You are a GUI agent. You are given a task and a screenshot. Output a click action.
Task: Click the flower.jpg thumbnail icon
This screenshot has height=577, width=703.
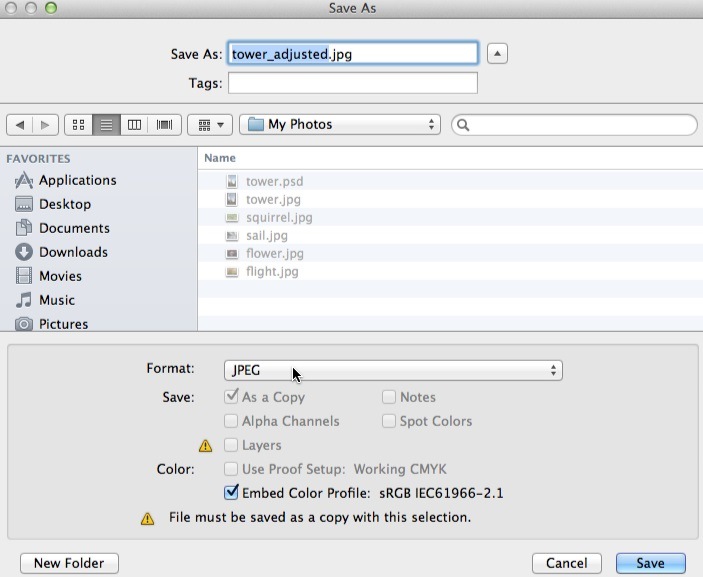click(x=231, y=254)
